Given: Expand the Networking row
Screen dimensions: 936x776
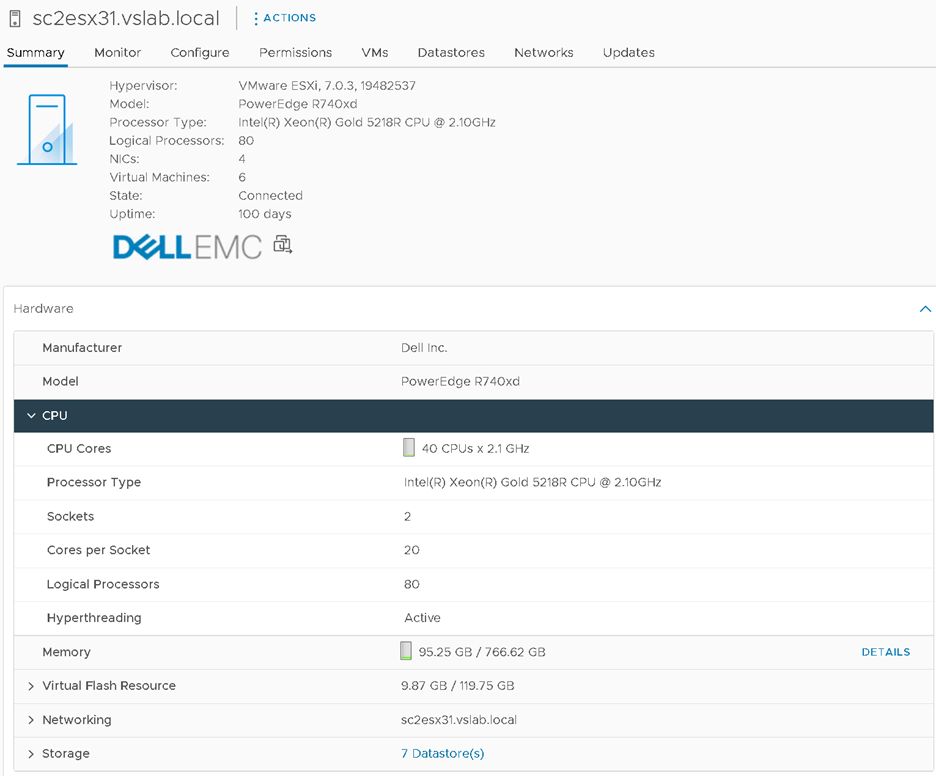Looking at the screenshot, I should (32, 720).
